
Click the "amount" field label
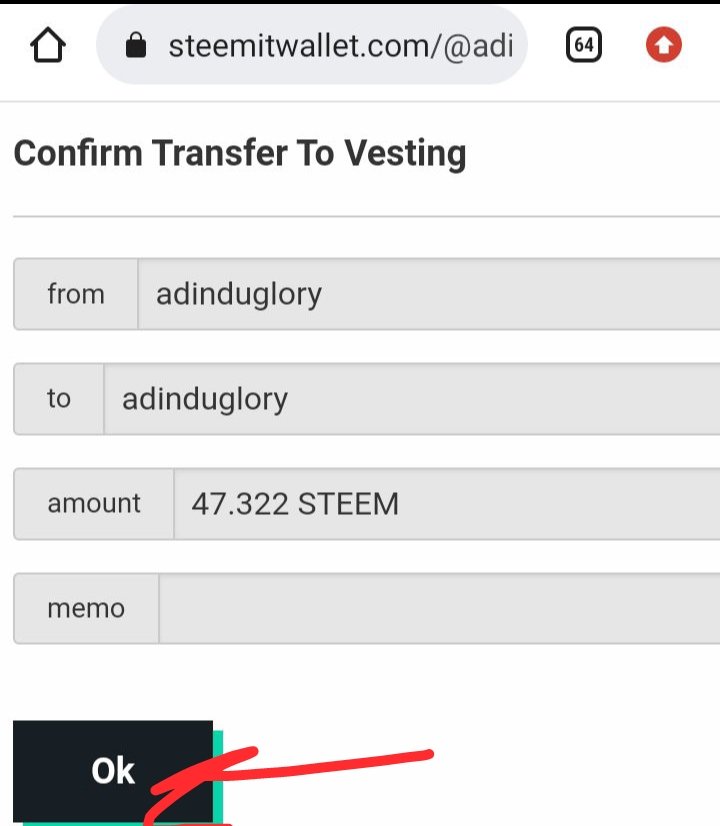click(x=94, y=504)
